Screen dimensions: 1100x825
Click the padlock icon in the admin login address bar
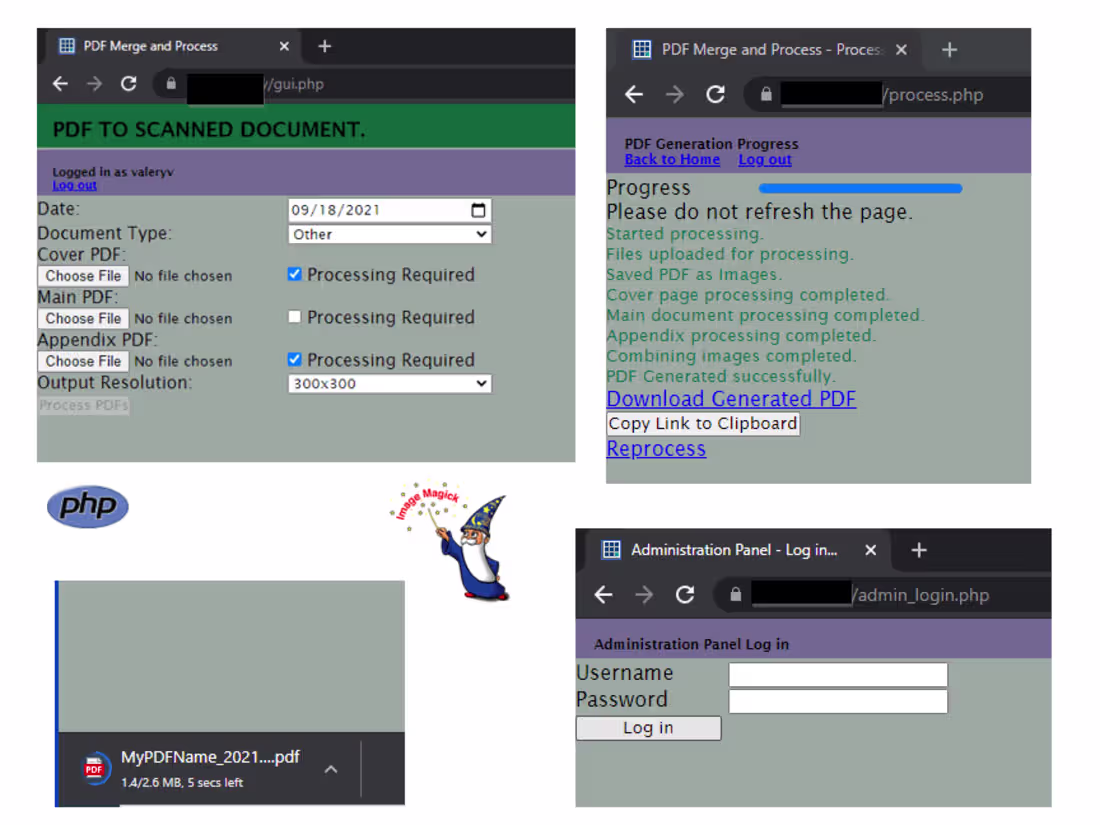[x=735, y=594]
